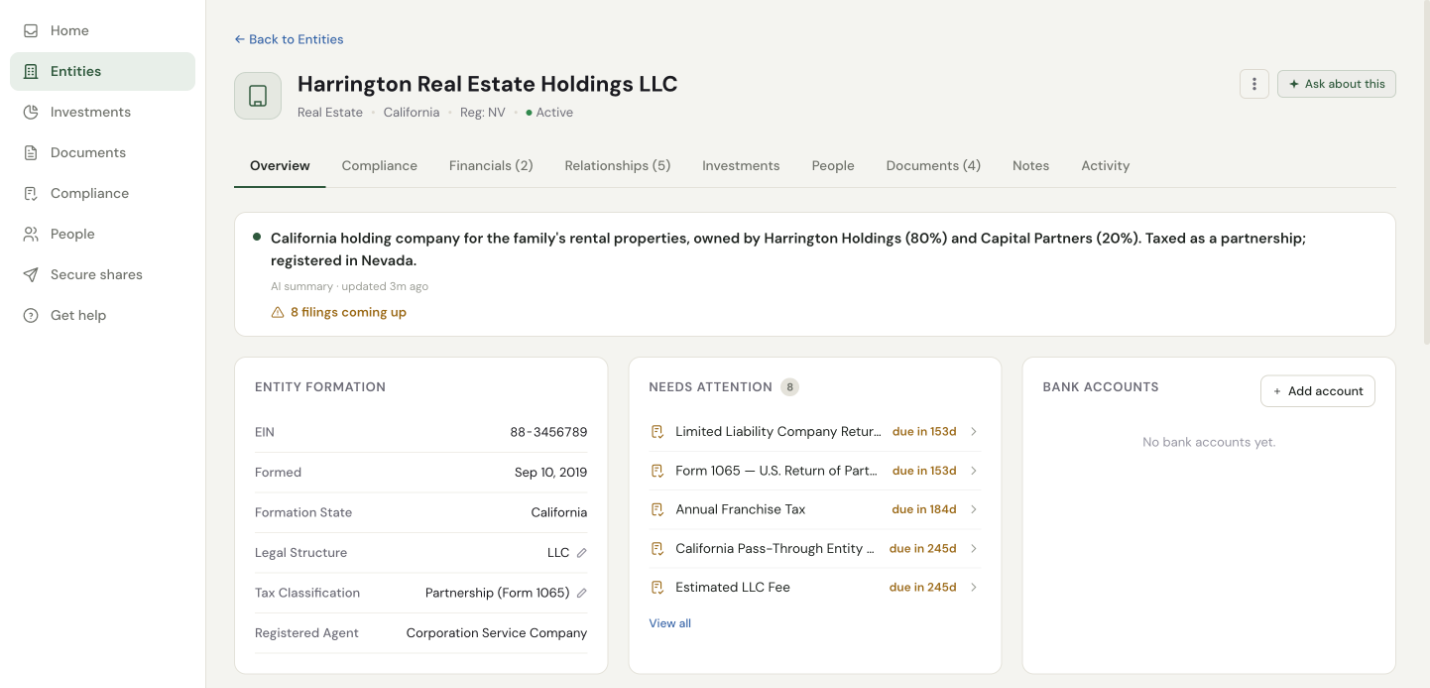The height and width of the screenshot is (688, 1430).
Task: Click the Formation State value California
Action: point(559,512)
